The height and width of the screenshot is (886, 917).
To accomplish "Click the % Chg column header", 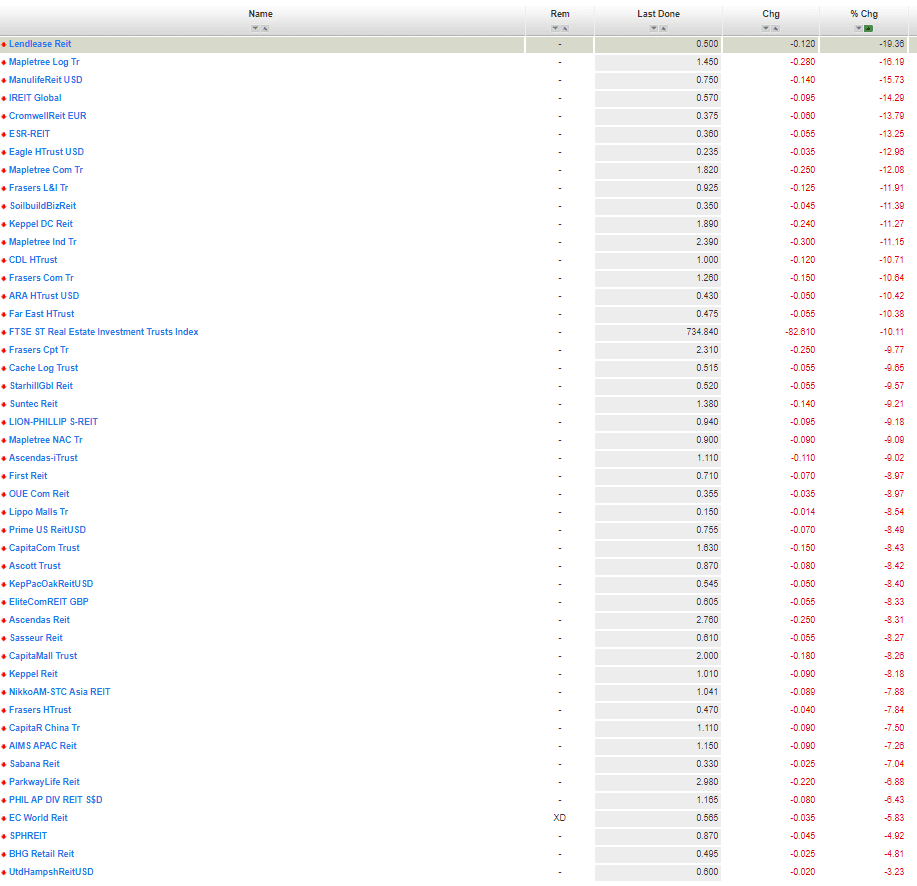I will 864,13.
